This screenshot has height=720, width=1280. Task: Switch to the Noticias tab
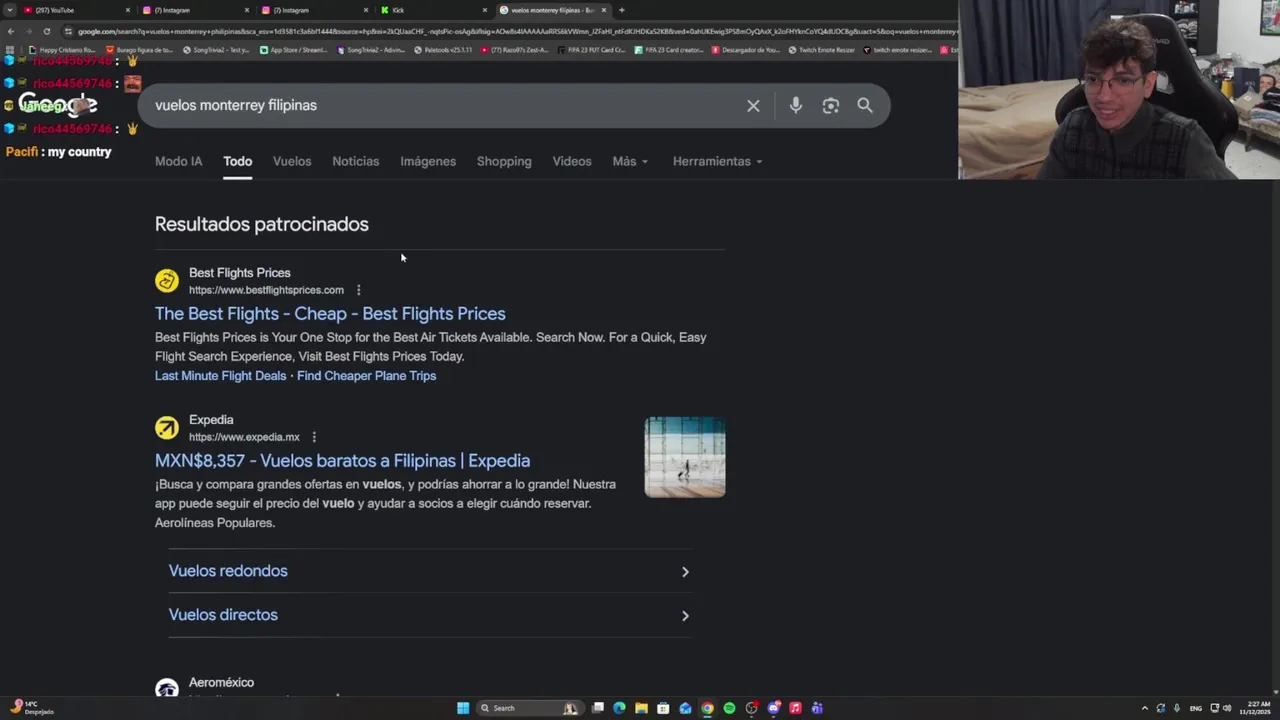tap(355, 161)
